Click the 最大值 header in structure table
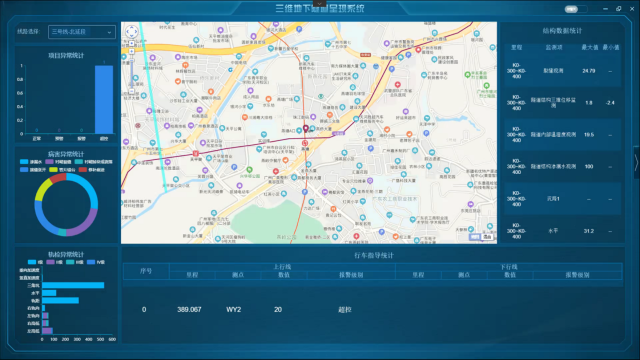Image resolution: width=640 pixels, height=360 pixels. pos(590,47)
